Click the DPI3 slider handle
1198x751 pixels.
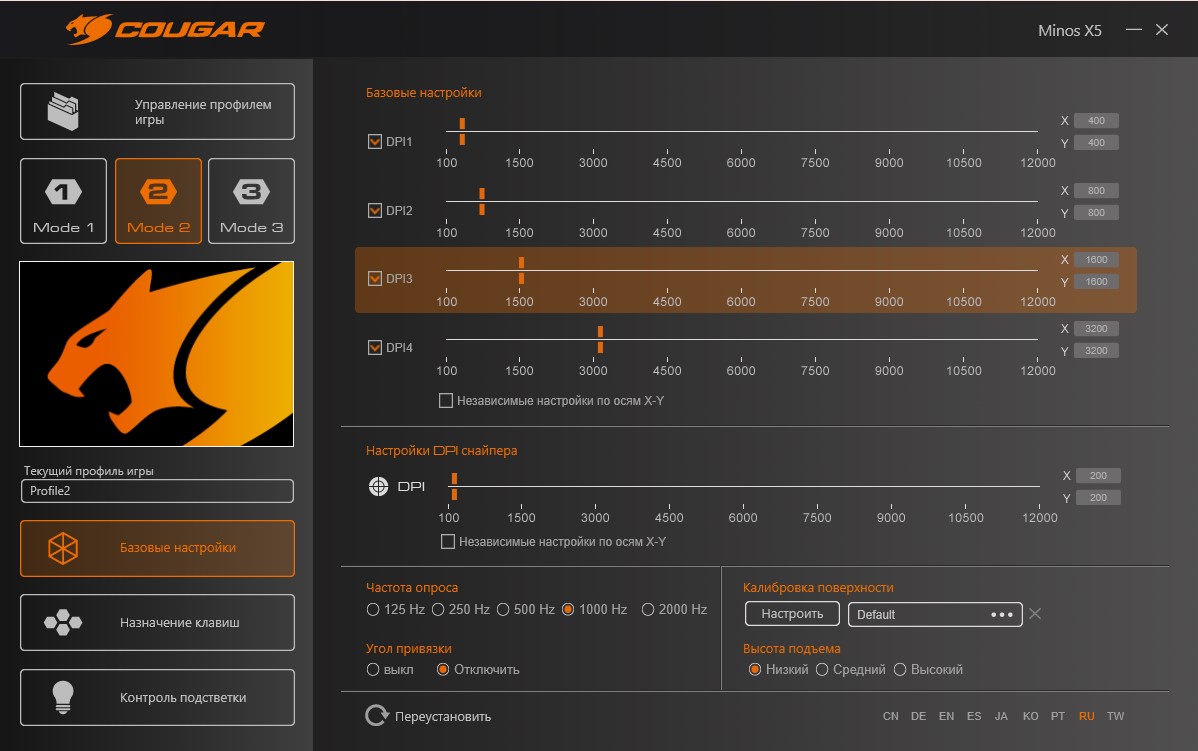521,270
